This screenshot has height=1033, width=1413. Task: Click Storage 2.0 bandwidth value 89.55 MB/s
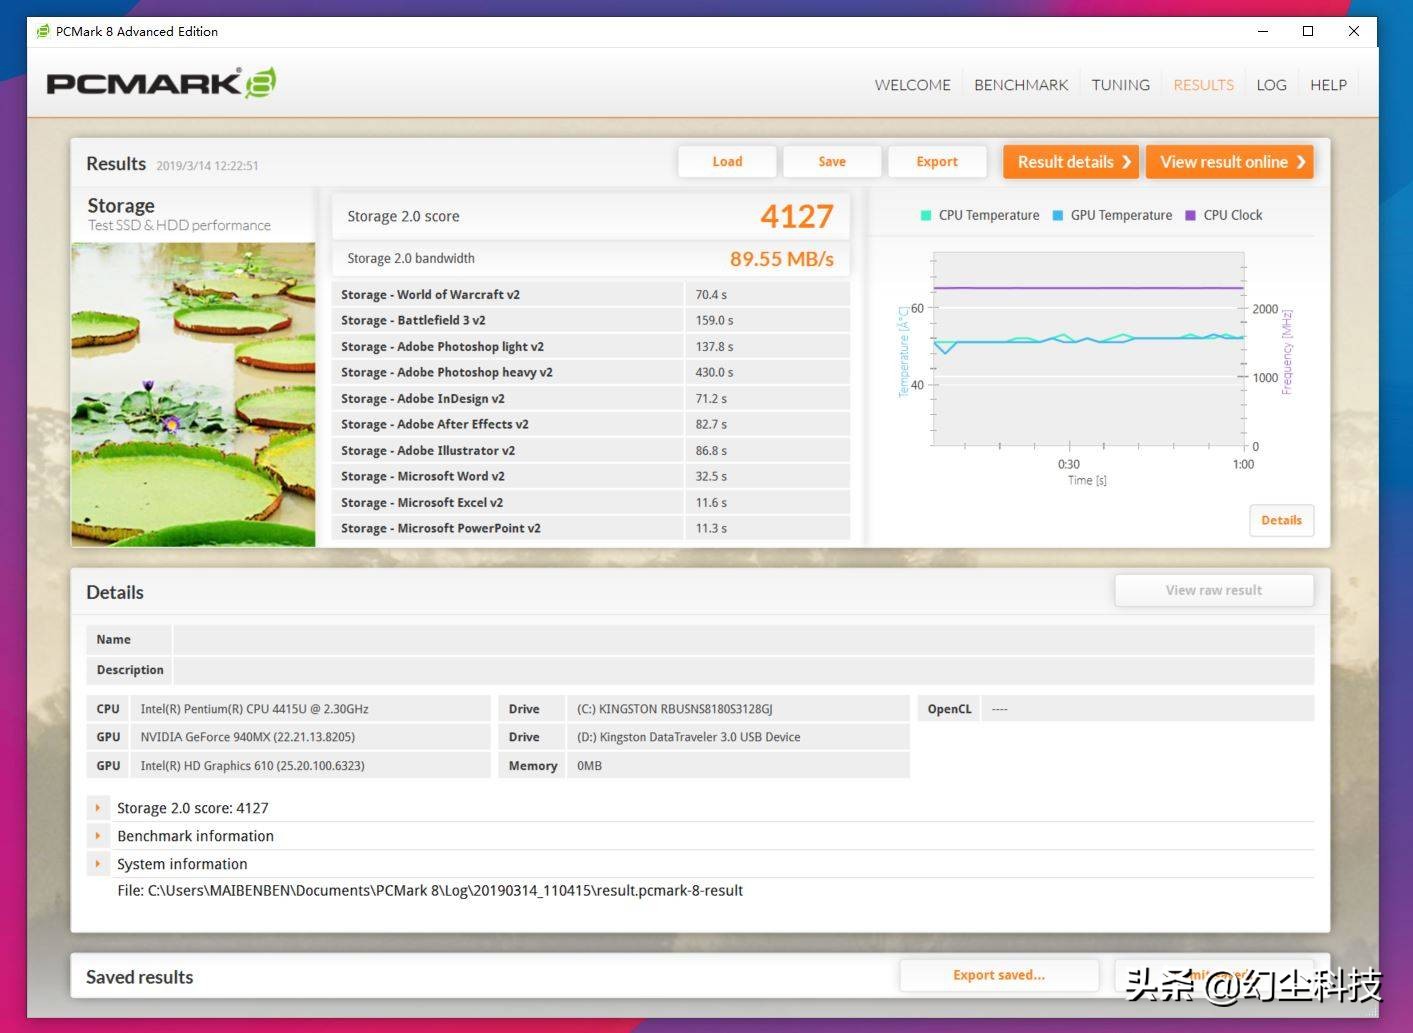(781, 259)
